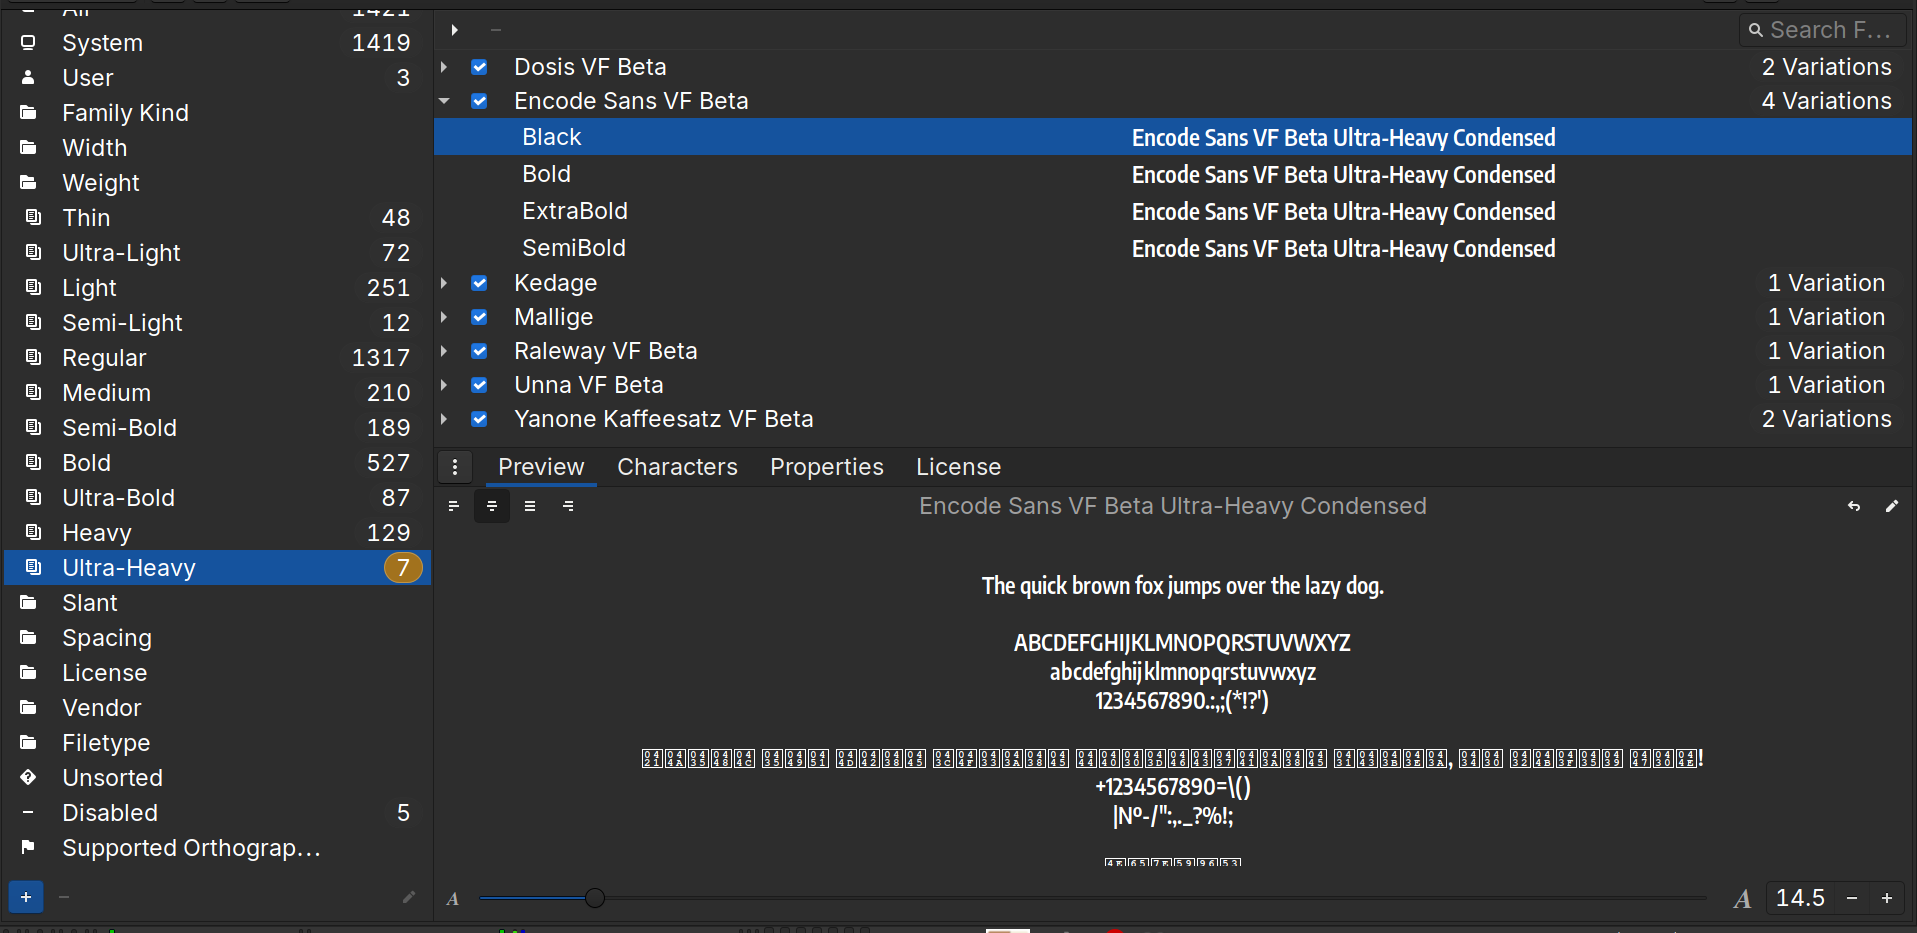Click the Light weight category
Image resolution: width=1917 pixels, height=933 pixels.
tap(217, 288)
